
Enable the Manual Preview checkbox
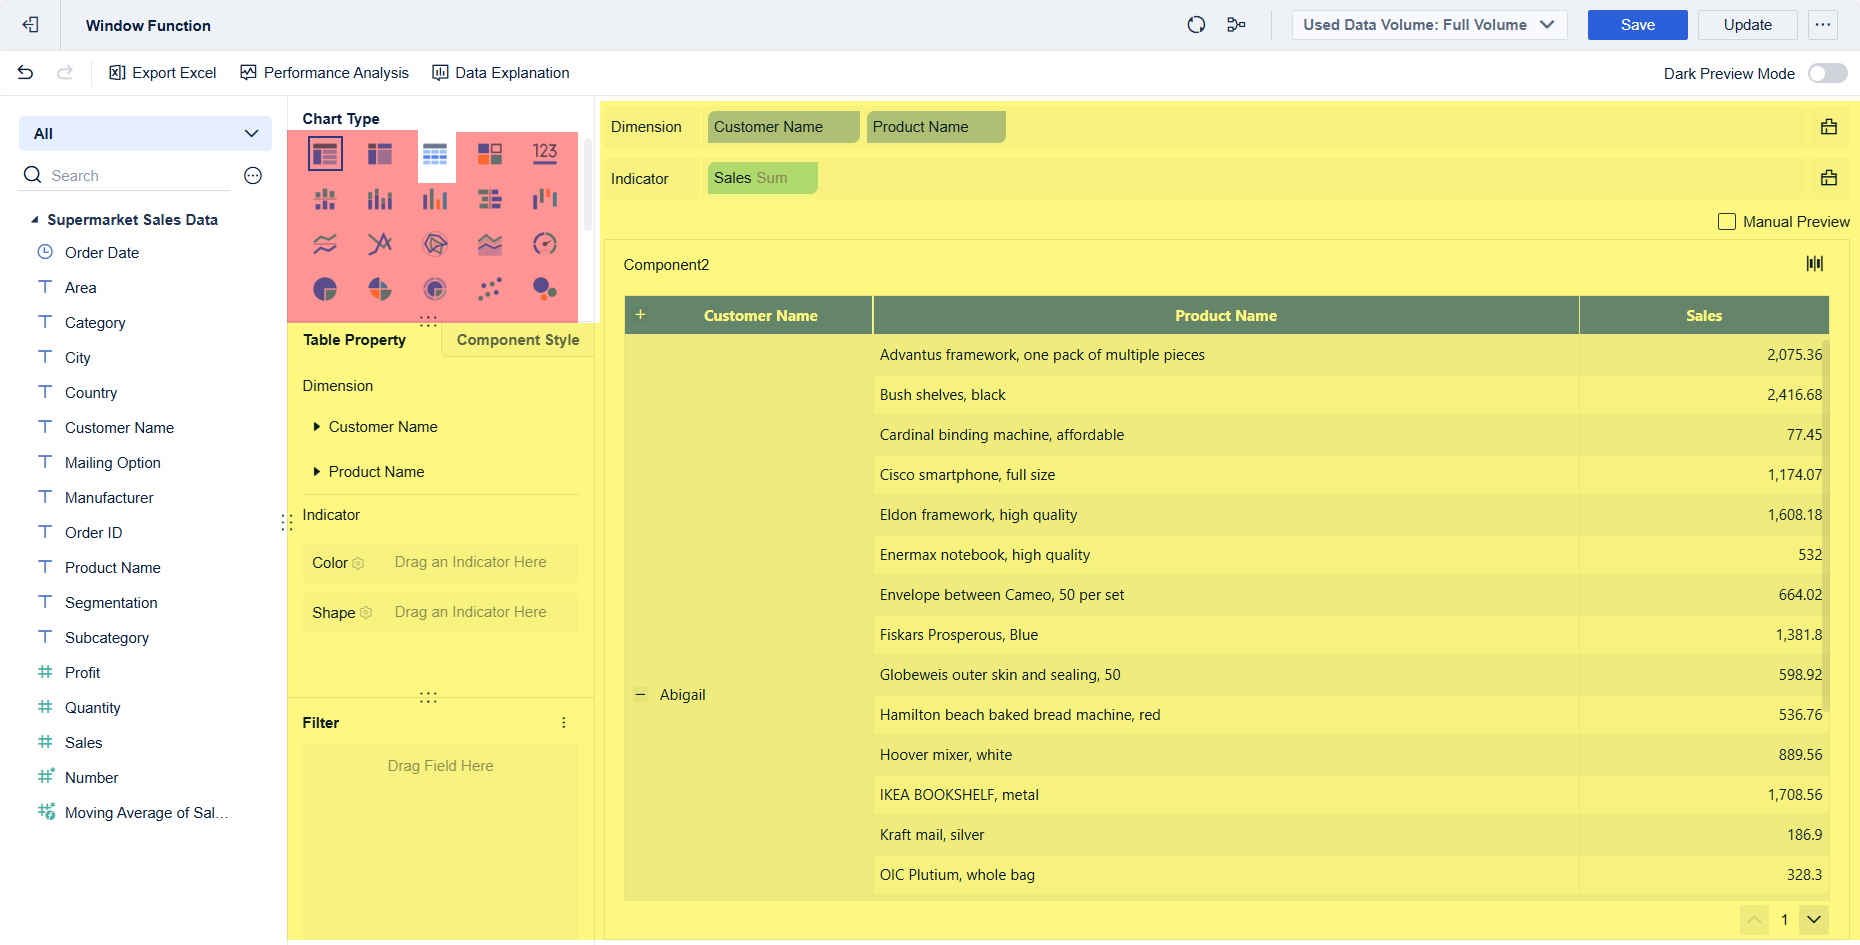(x=1727, y=222)
